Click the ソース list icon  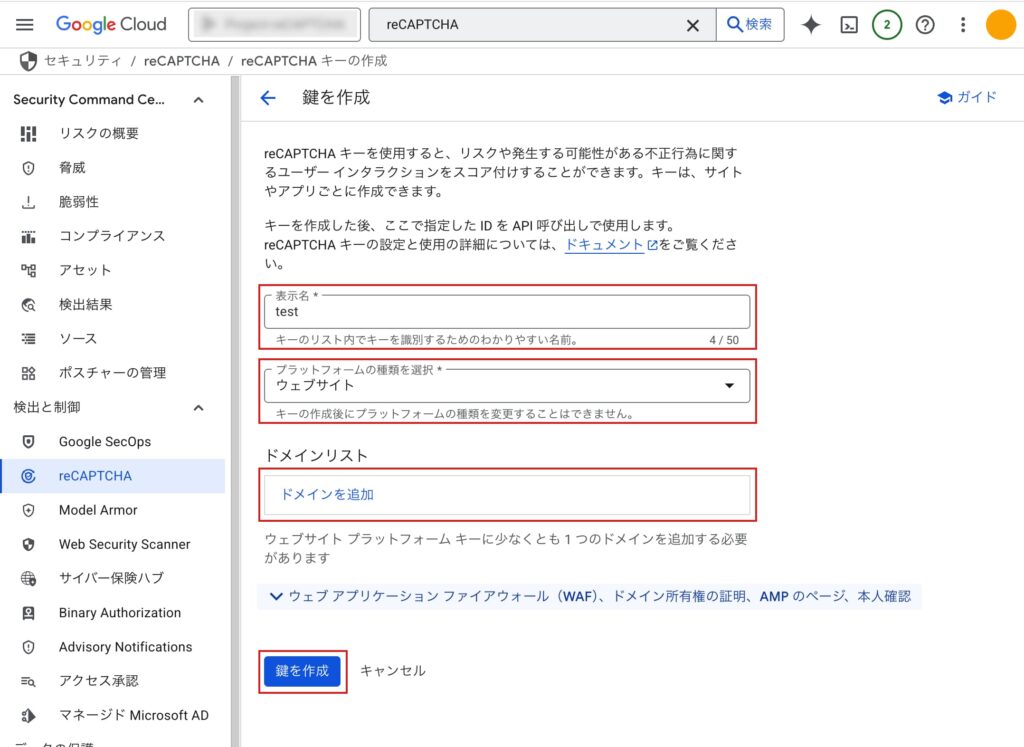28,339
